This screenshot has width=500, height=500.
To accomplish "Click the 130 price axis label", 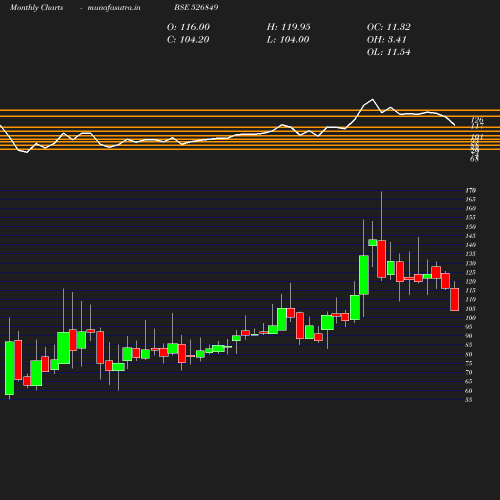I will pyautogui.click(x=470, y=263).
